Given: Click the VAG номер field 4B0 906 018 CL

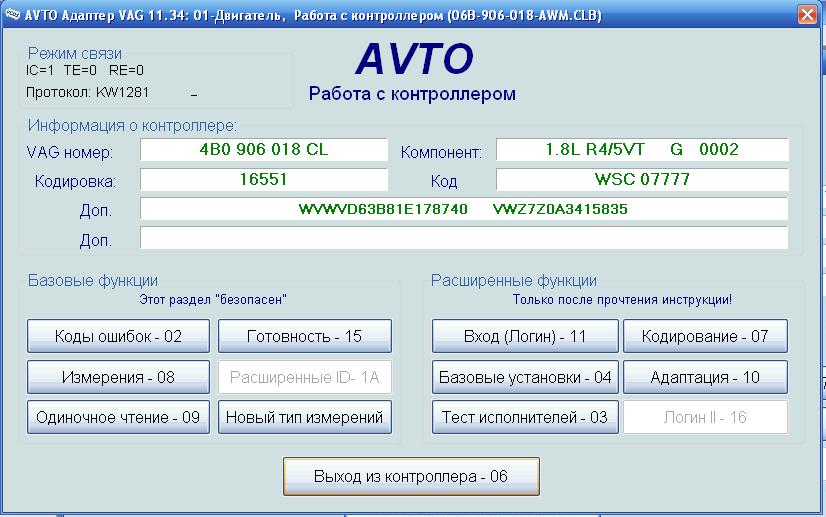Looking at the screenshot, I should click(264, 150).
